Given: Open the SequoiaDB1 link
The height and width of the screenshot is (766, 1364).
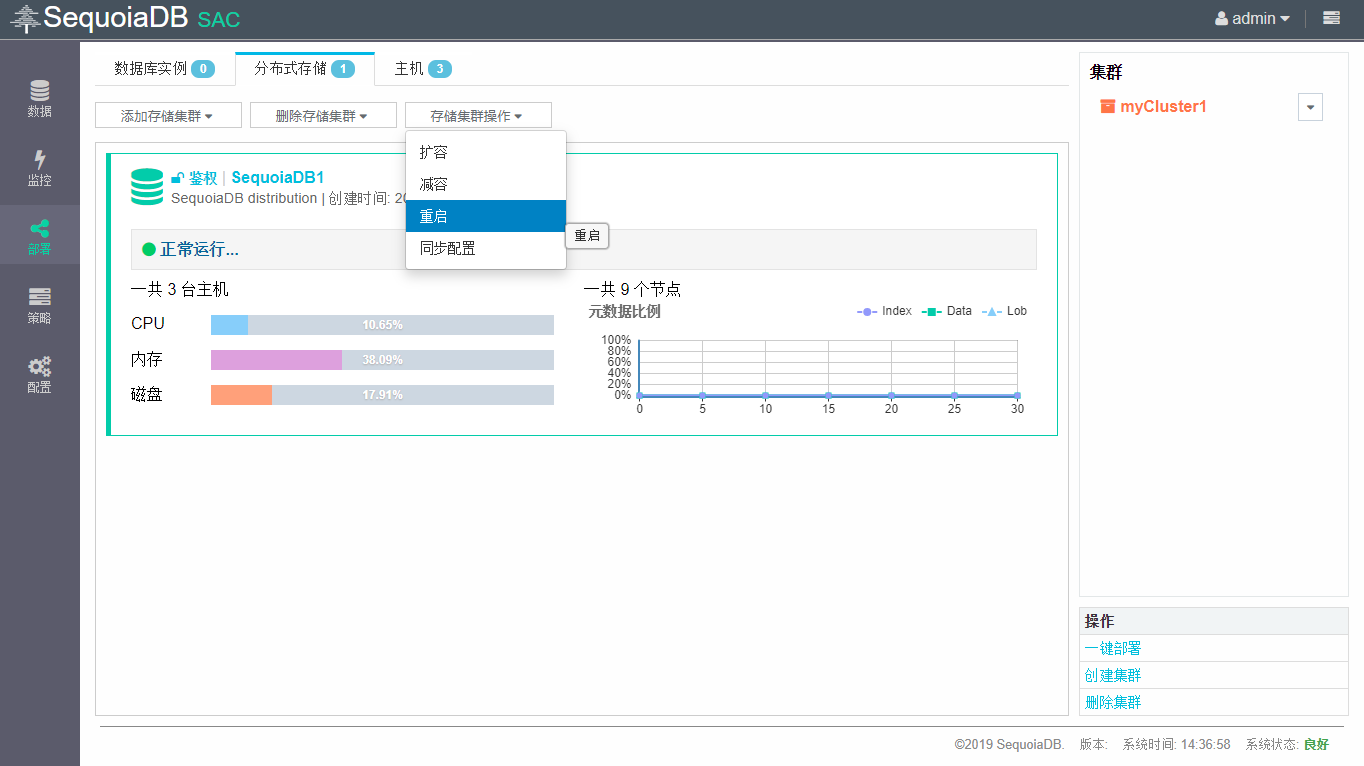Looking at the screenshot, I should (278, 178).
